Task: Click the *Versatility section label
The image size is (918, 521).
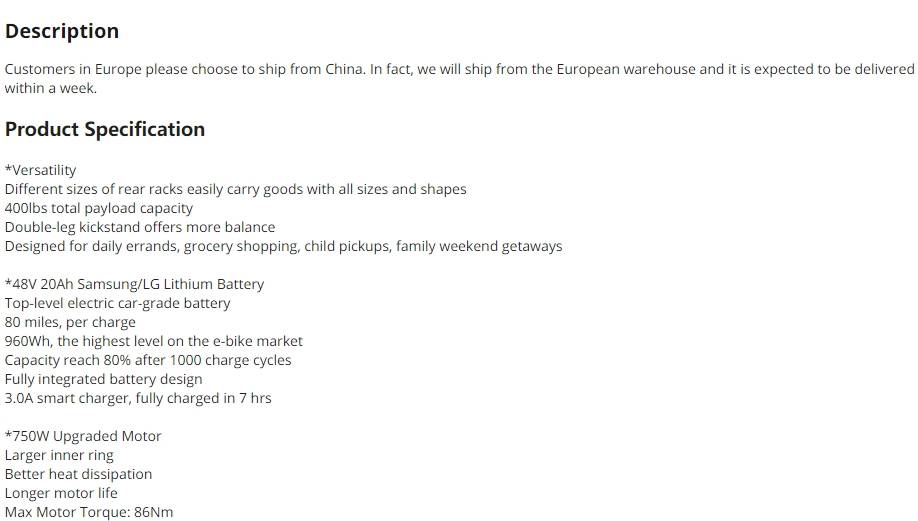Action: 40,170
